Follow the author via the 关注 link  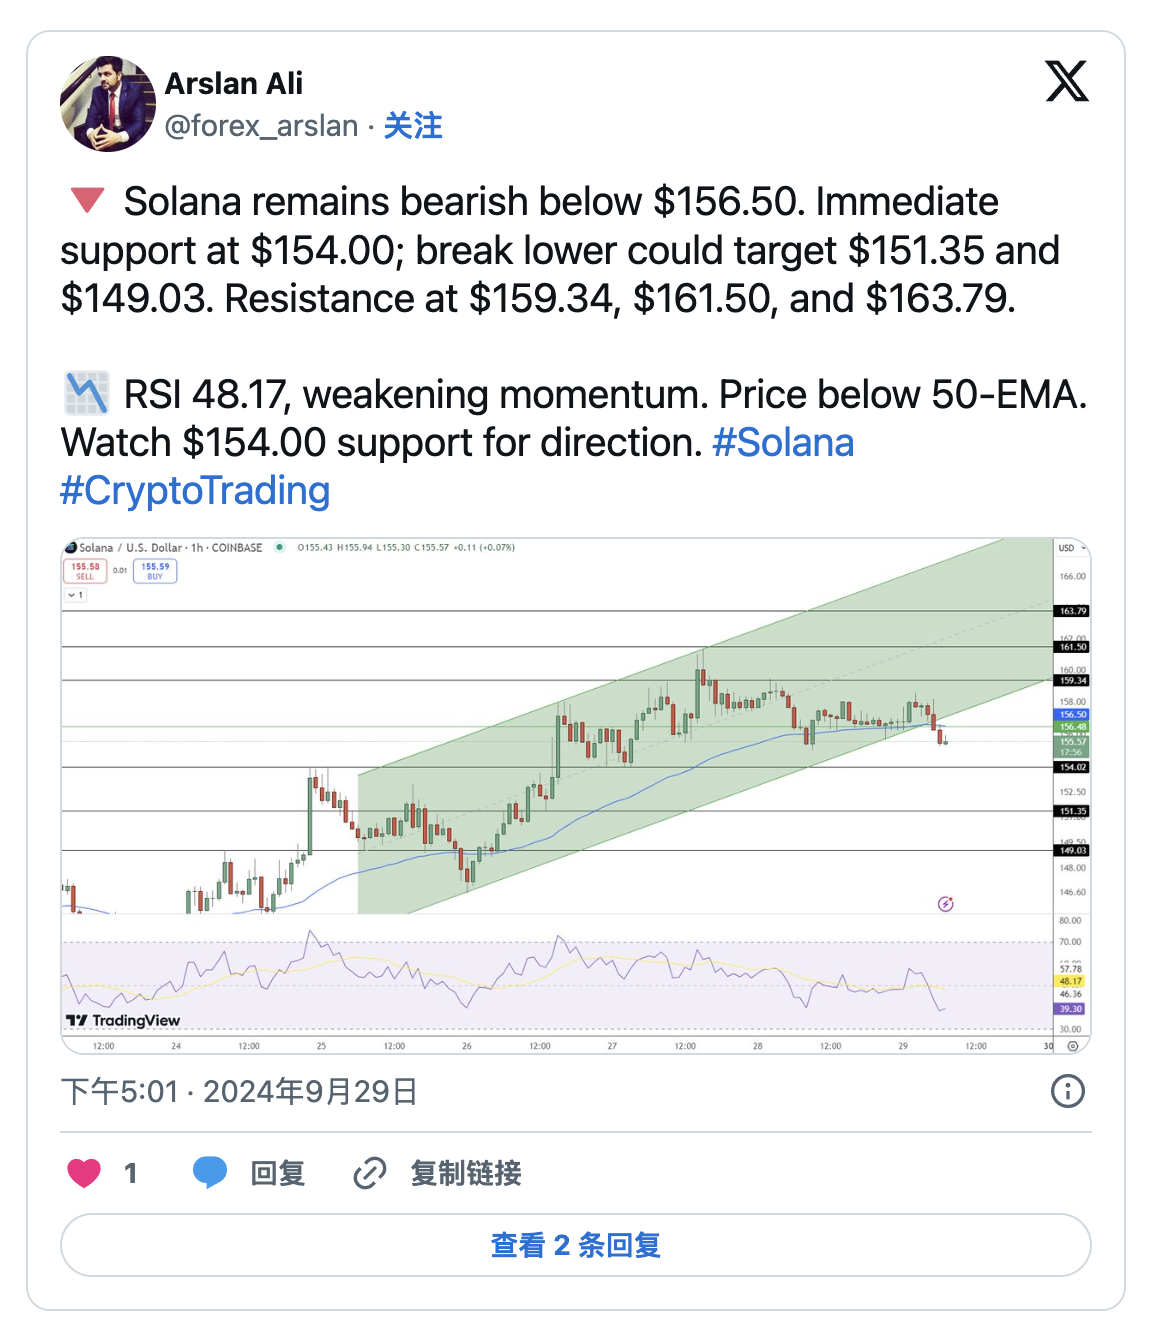413,126
